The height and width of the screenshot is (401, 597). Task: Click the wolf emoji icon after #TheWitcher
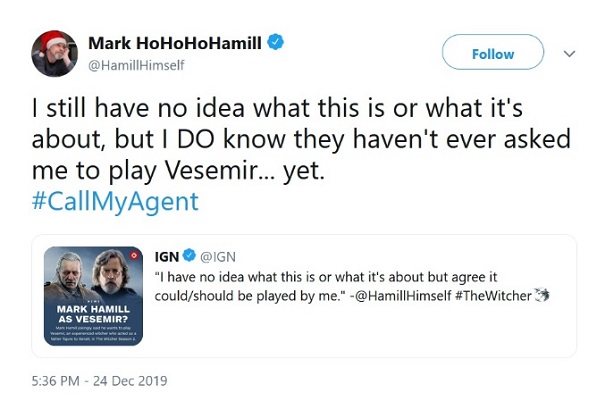[541, 295]
